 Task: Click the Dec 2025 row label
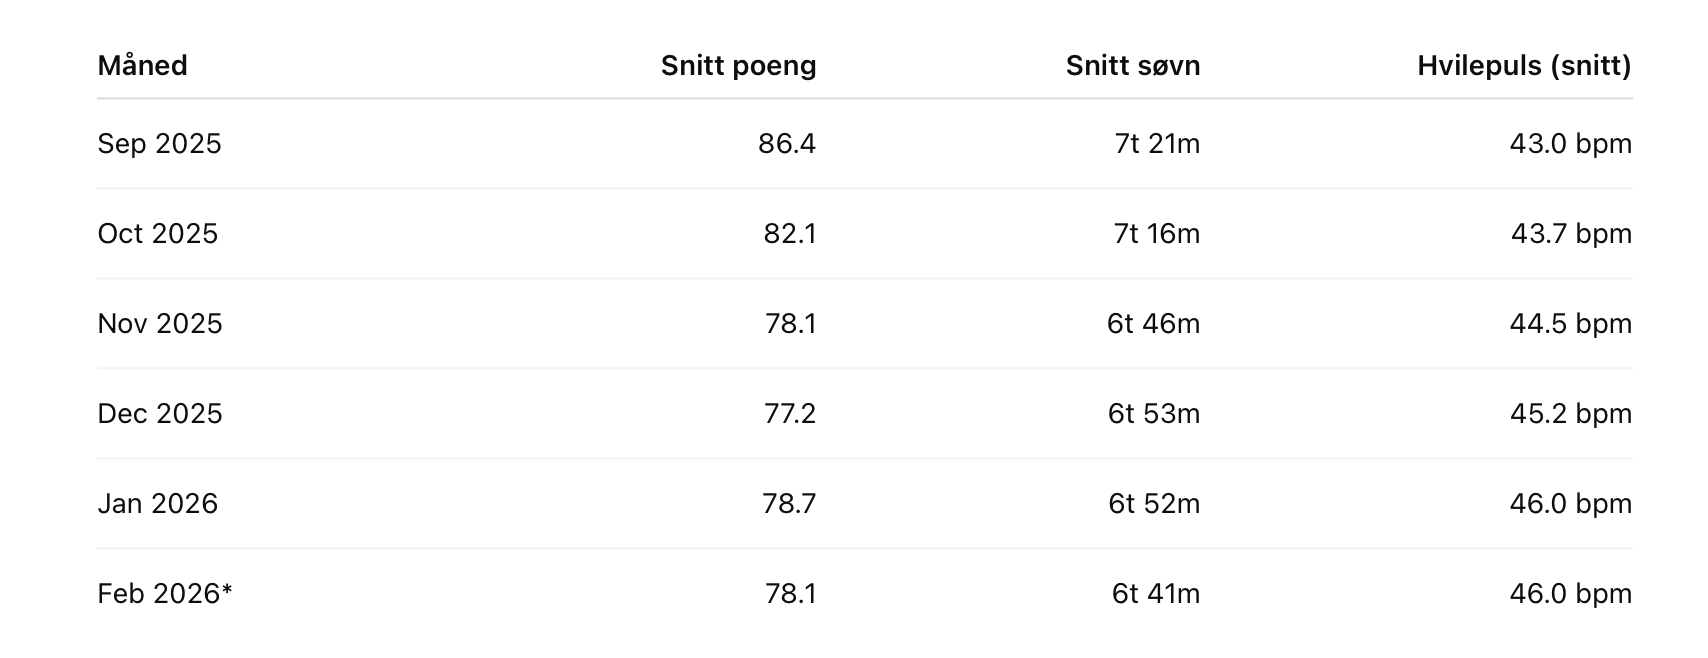coord(159,414)
